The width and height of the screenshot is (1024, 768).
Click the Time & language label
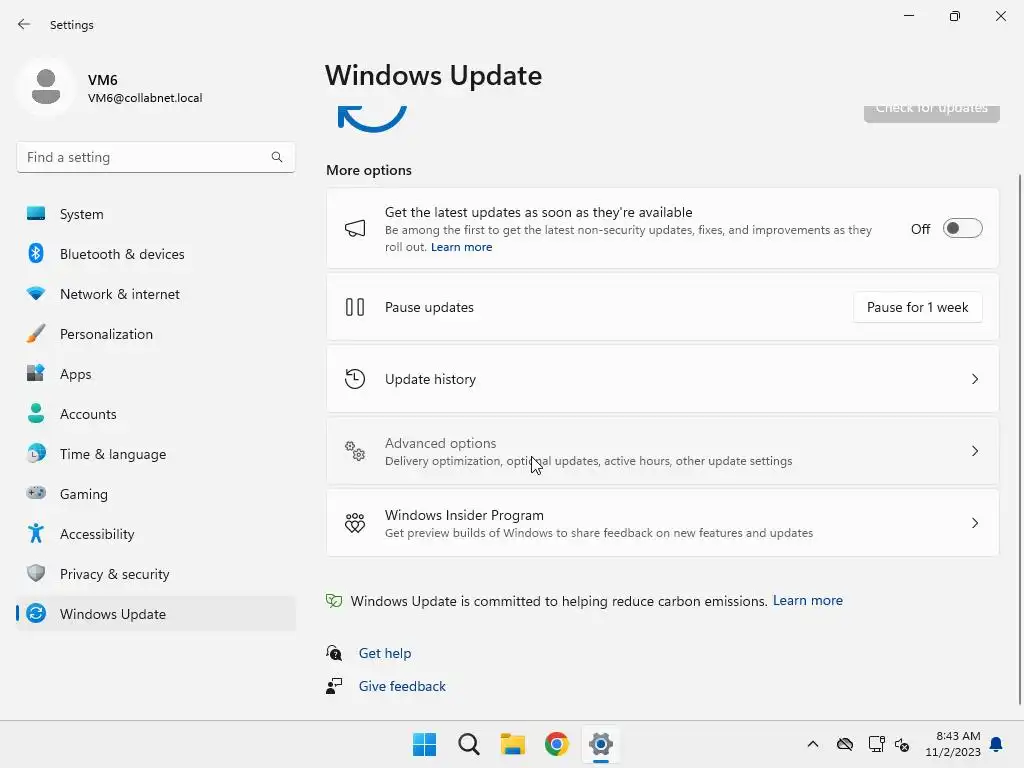coord(113,454)
